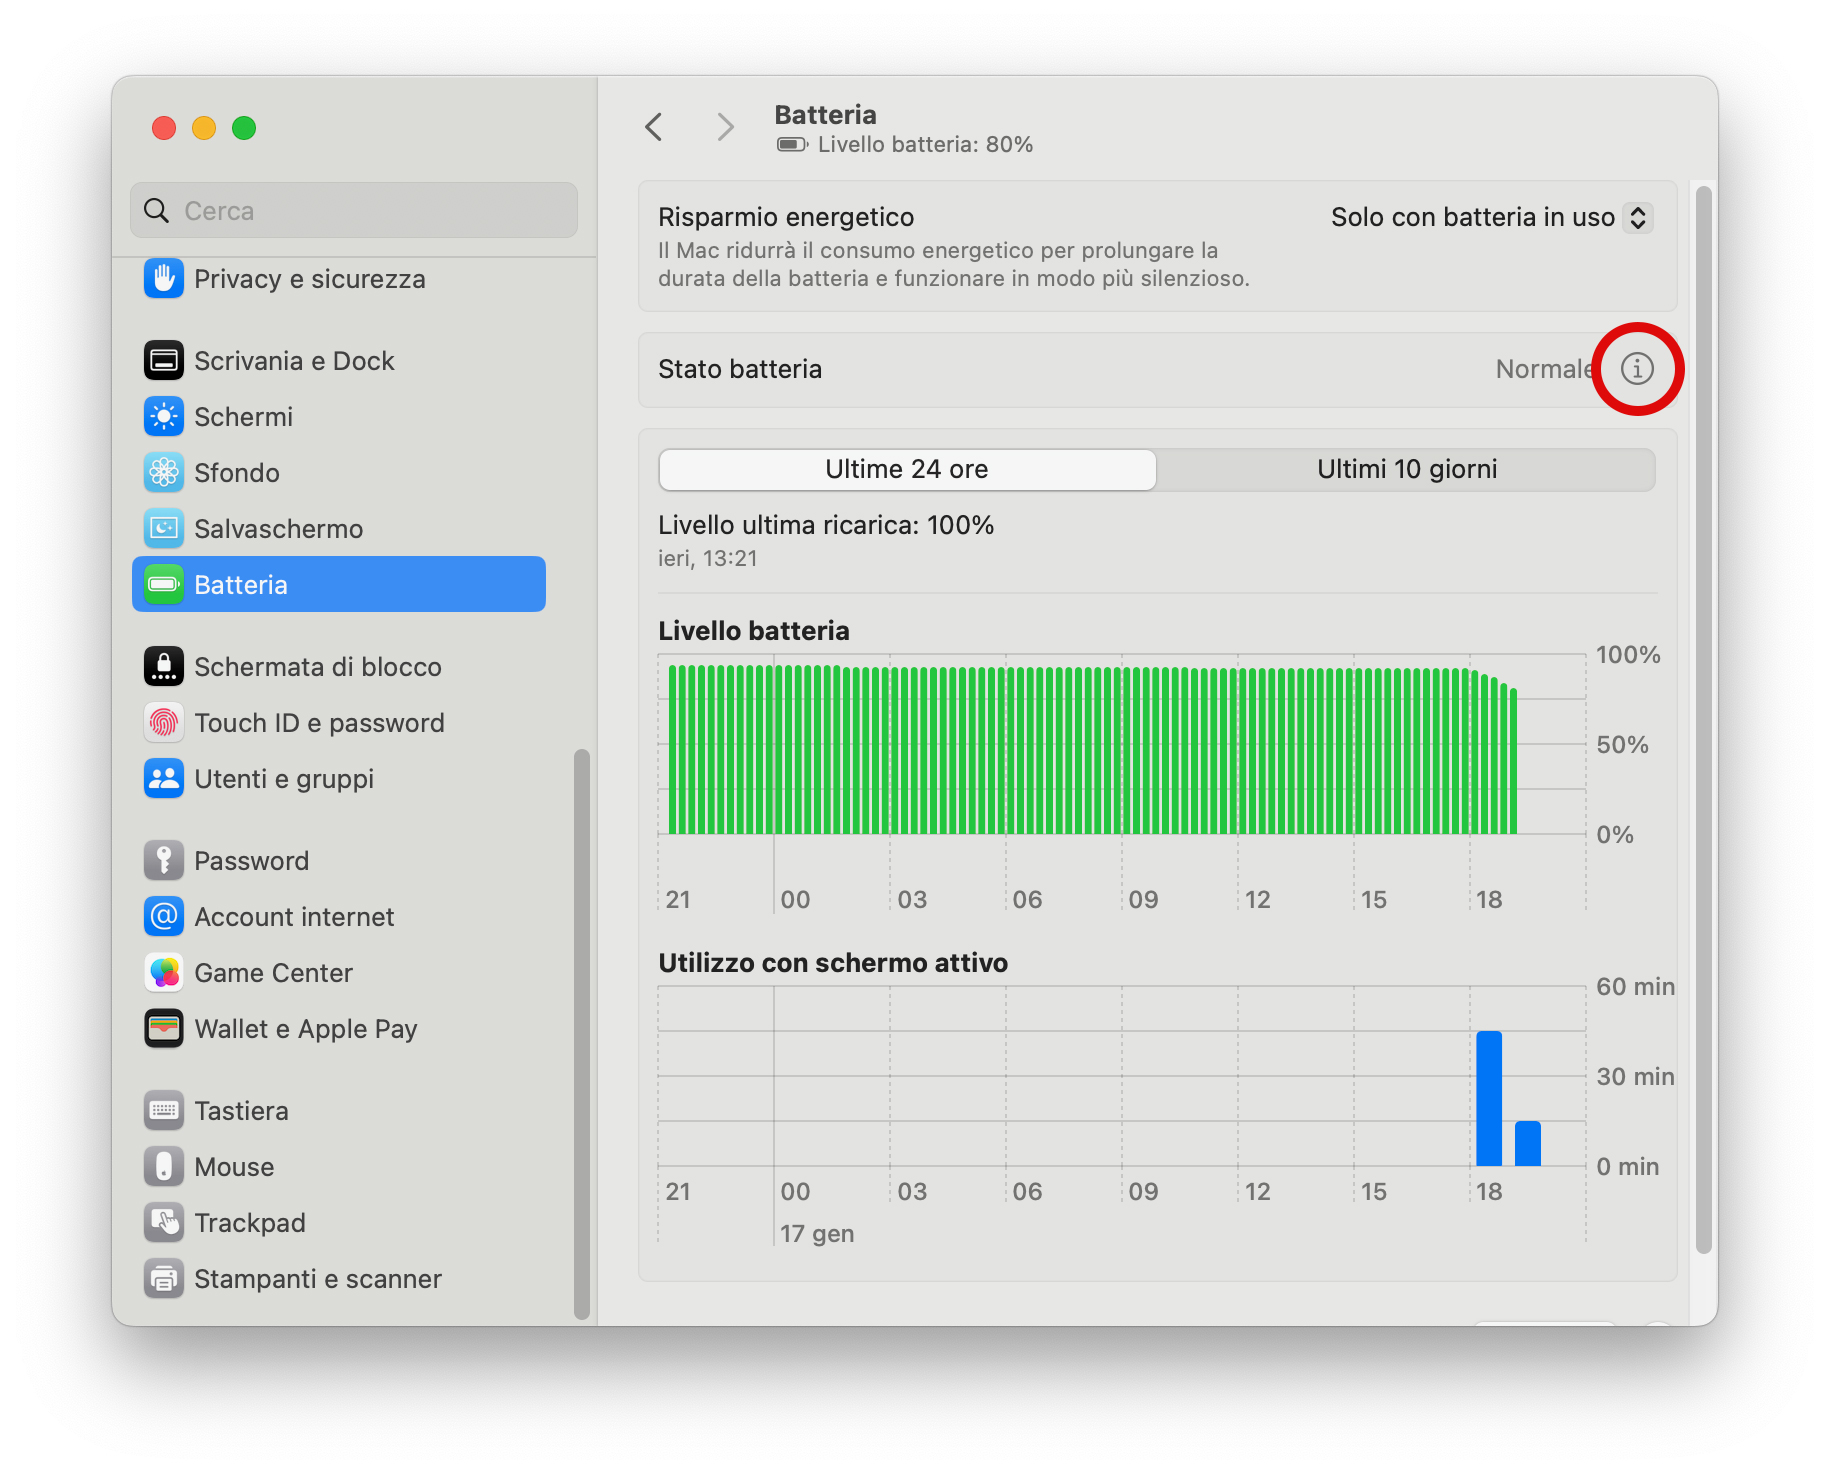
Task: Open Risparmio energetico popup menu
Action: (1490, 218)
